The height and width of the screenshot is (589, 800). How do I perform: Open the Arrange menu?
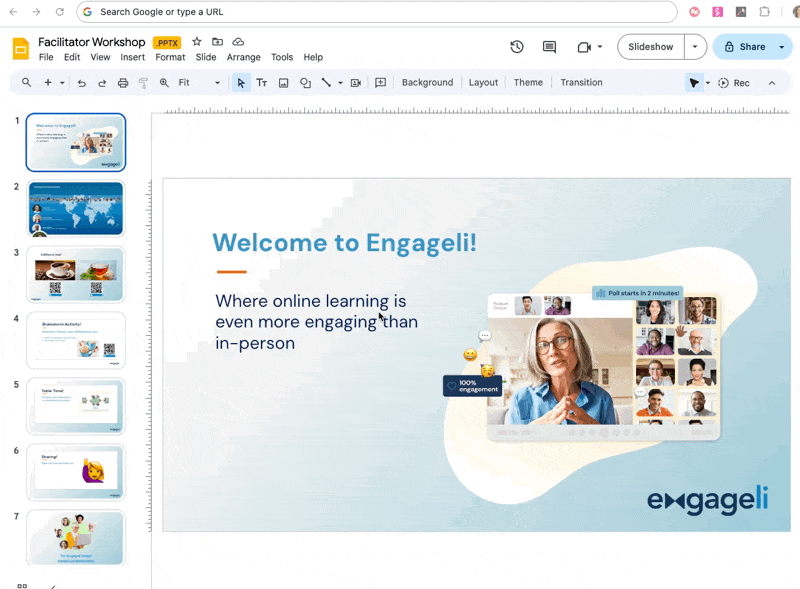click(243, 58)
